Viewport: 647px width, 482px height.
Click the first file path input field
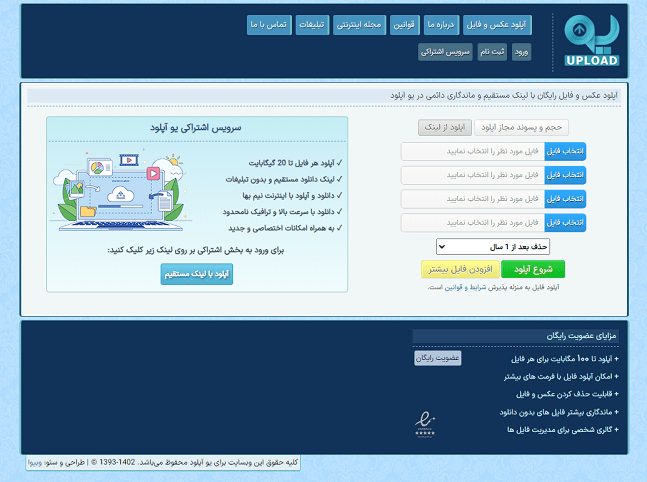tap(473, 151)
